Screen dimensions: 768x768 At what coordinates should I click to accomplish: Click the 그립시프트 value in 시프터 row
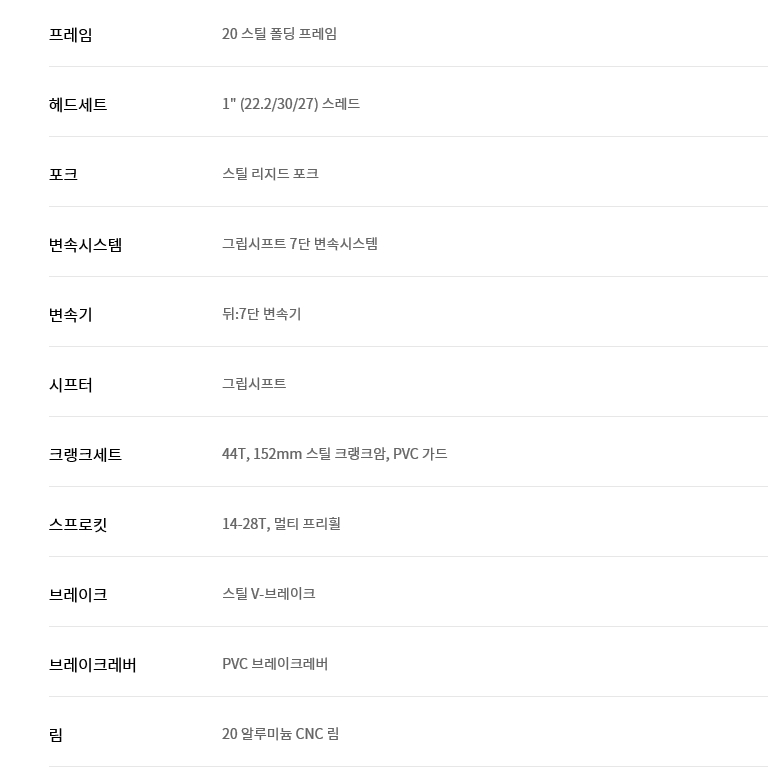254,384
